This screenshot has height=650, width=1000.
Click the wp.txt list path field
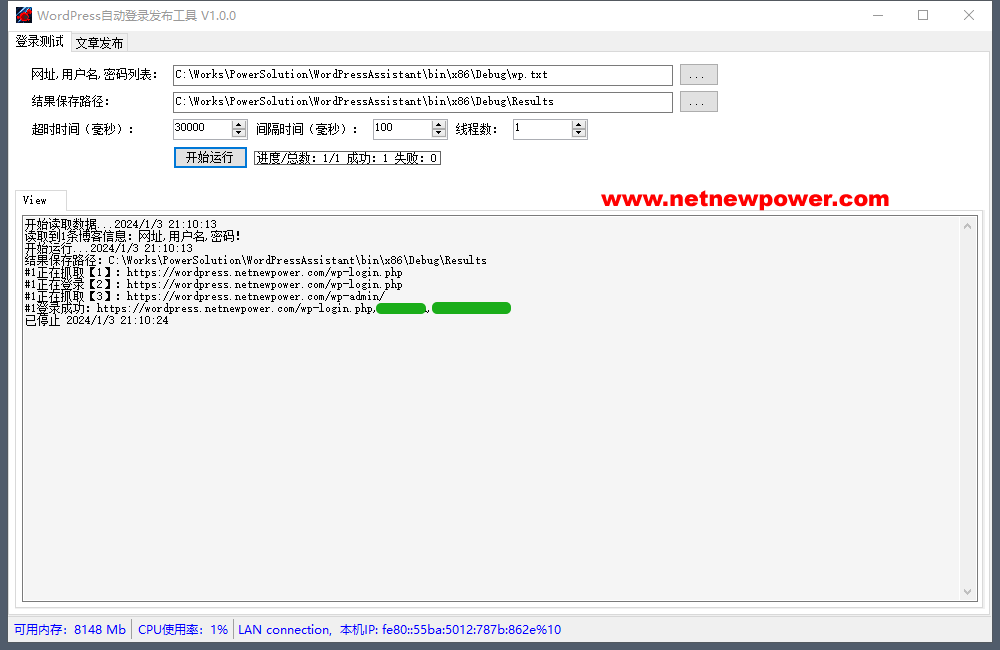click(x=422, y=75)
